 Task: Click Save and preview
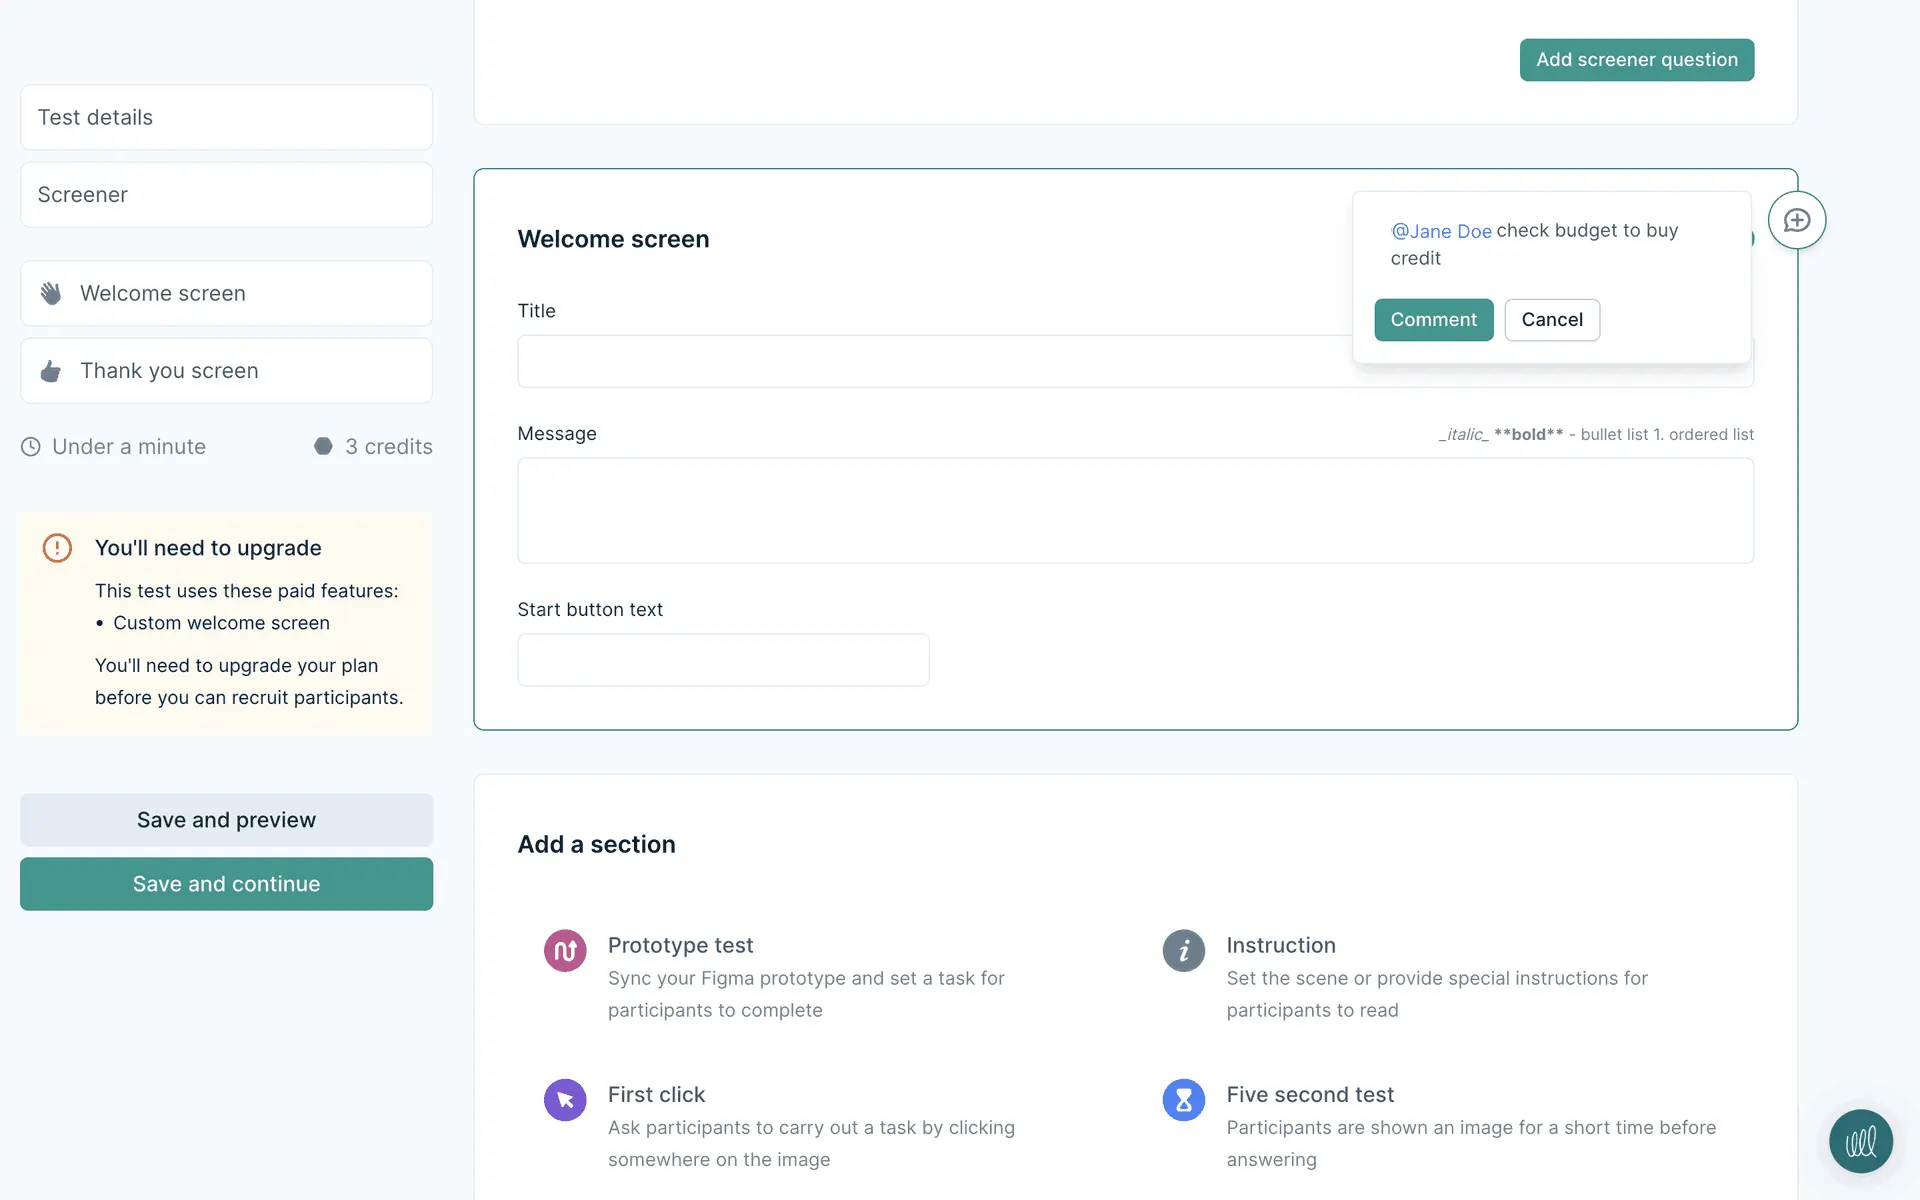pyautogui.click(x=226, y=820)
